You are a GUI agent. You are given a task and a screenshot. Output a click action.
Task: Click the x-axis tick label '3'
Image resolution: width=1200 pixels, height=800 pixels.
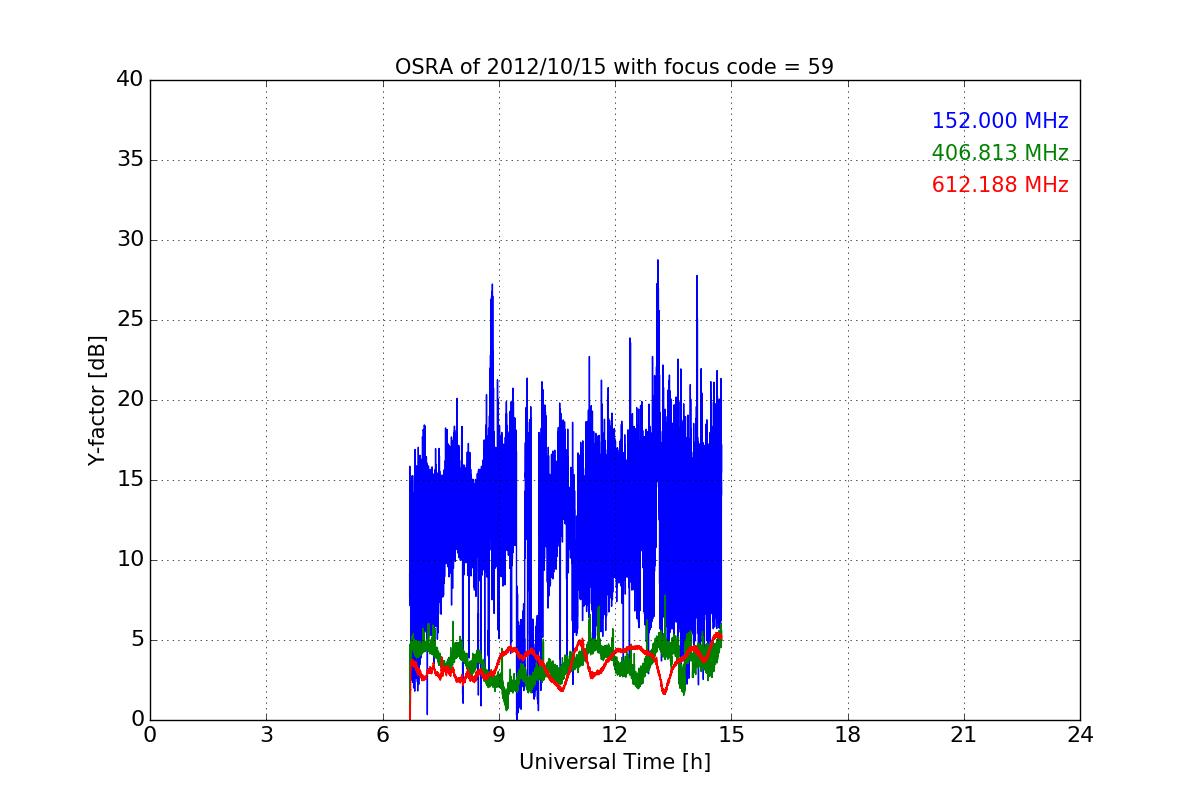pyautogui.click(x=266, y=735)
